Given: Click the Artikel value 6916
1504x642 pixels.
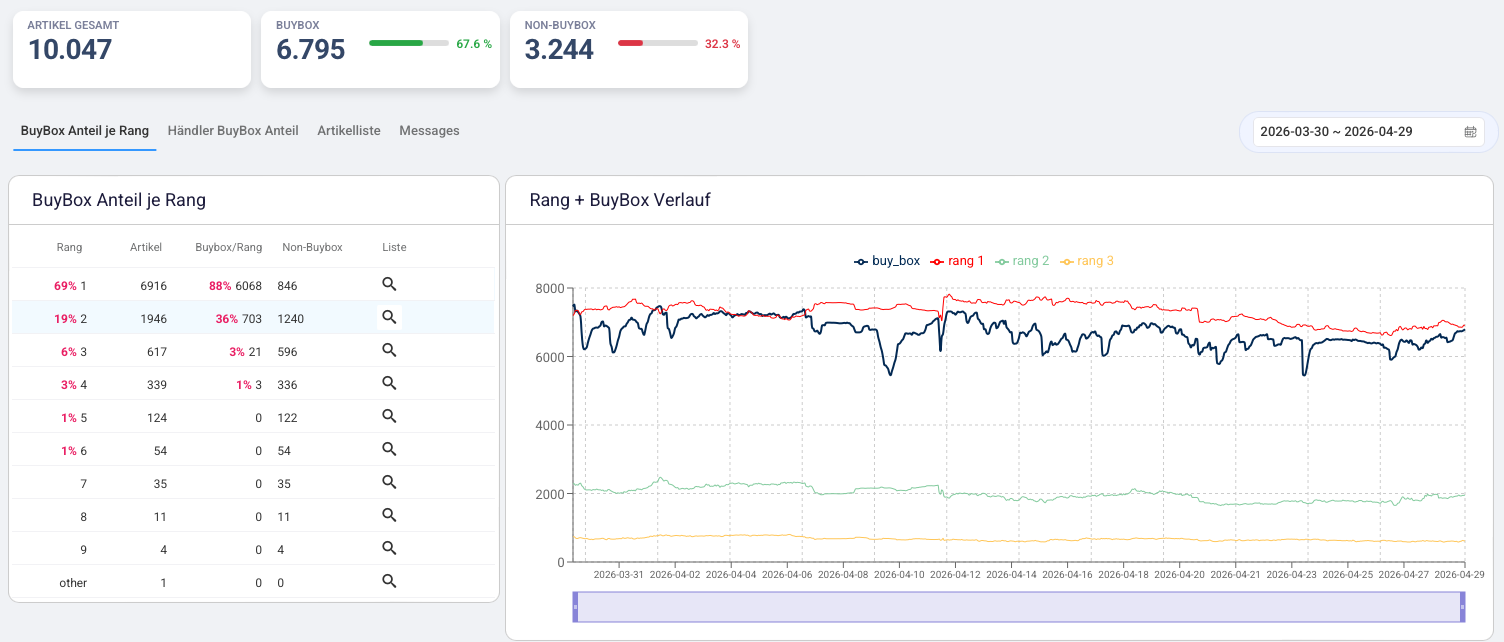Looking at the screenshot, I should [x=153, y=286].
